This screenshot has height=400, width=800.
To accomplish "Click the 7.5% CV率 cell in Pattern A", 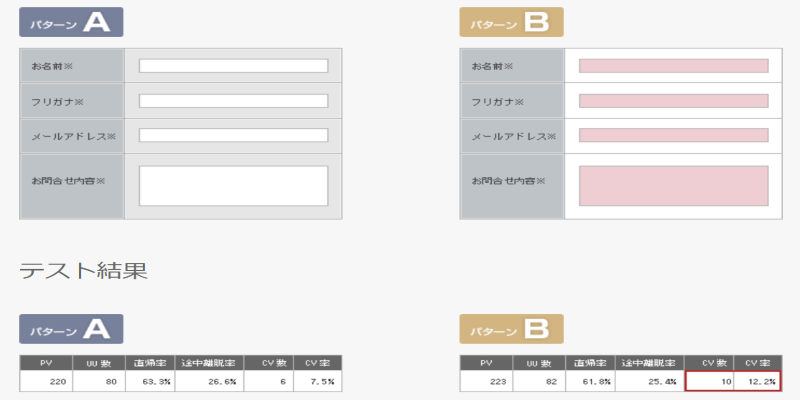I will coord(319,381).
